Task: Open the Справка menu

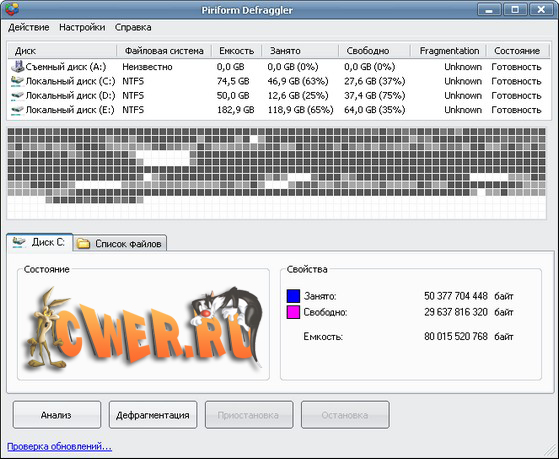Action: point(133,27)
